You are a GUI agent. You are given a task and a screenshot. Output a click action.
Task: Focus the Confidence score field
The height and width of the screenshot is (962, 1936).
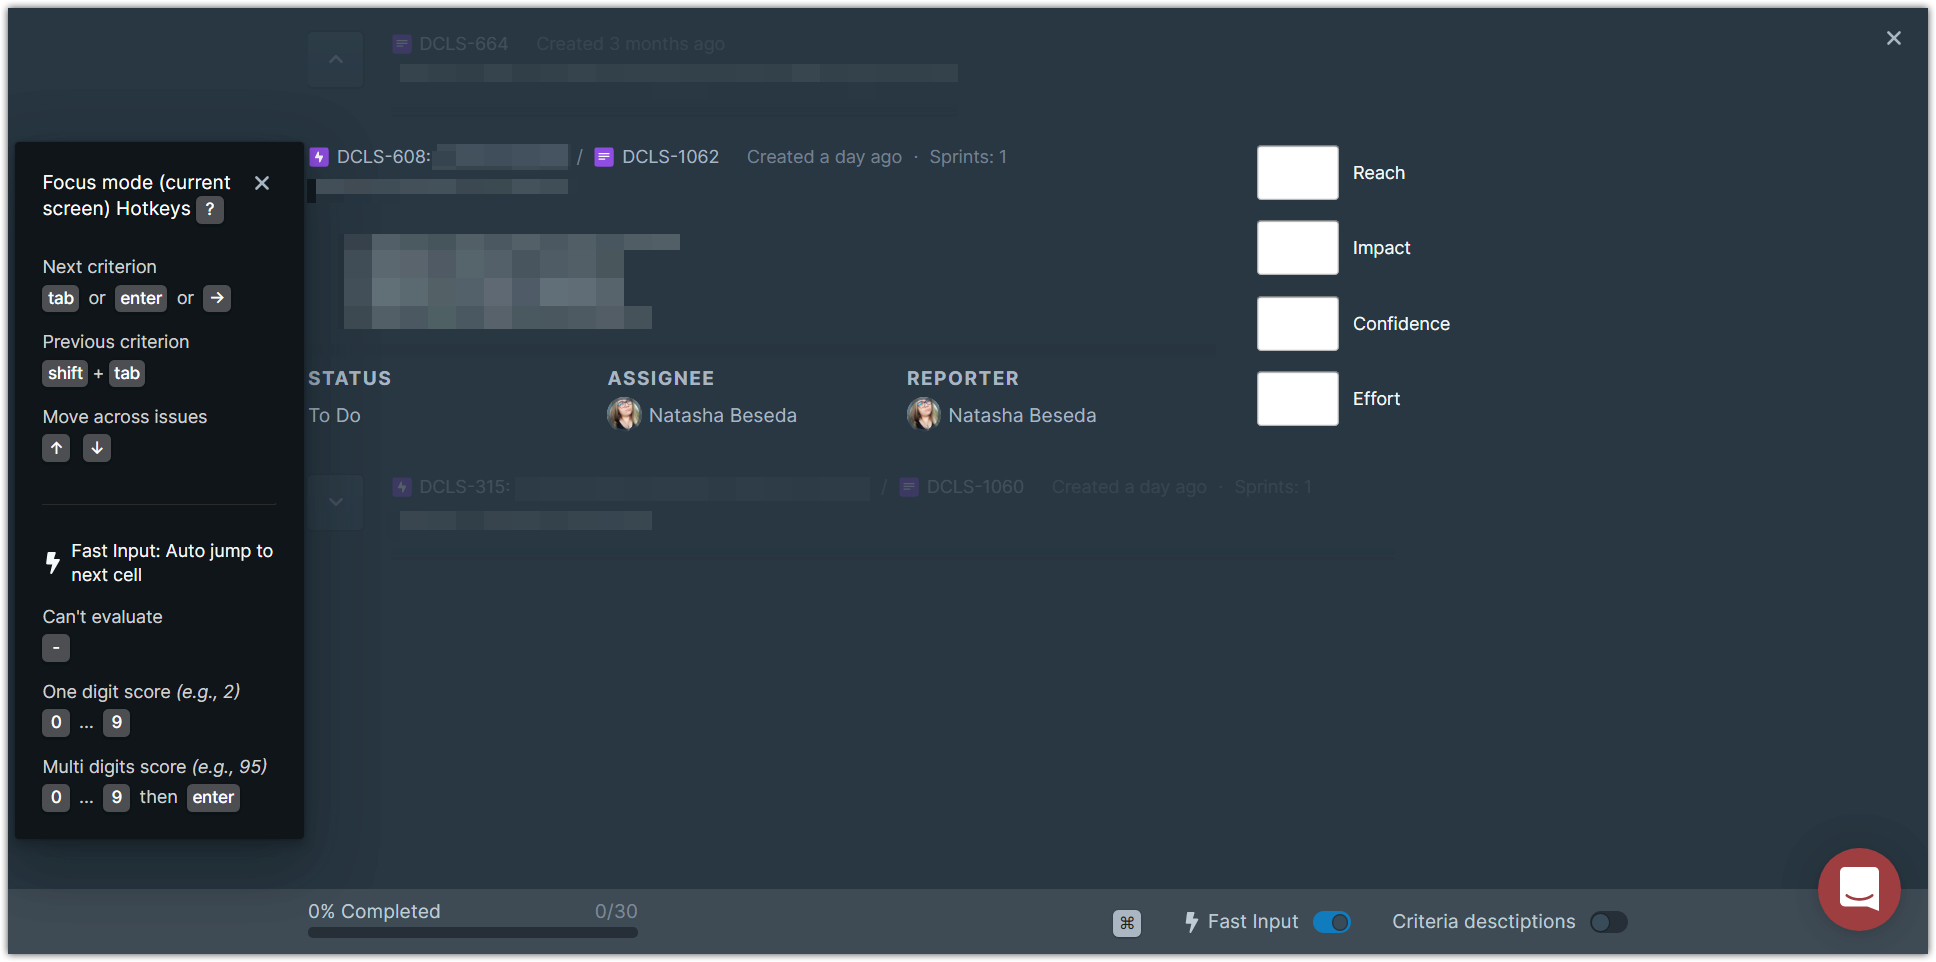point(1297,324)
